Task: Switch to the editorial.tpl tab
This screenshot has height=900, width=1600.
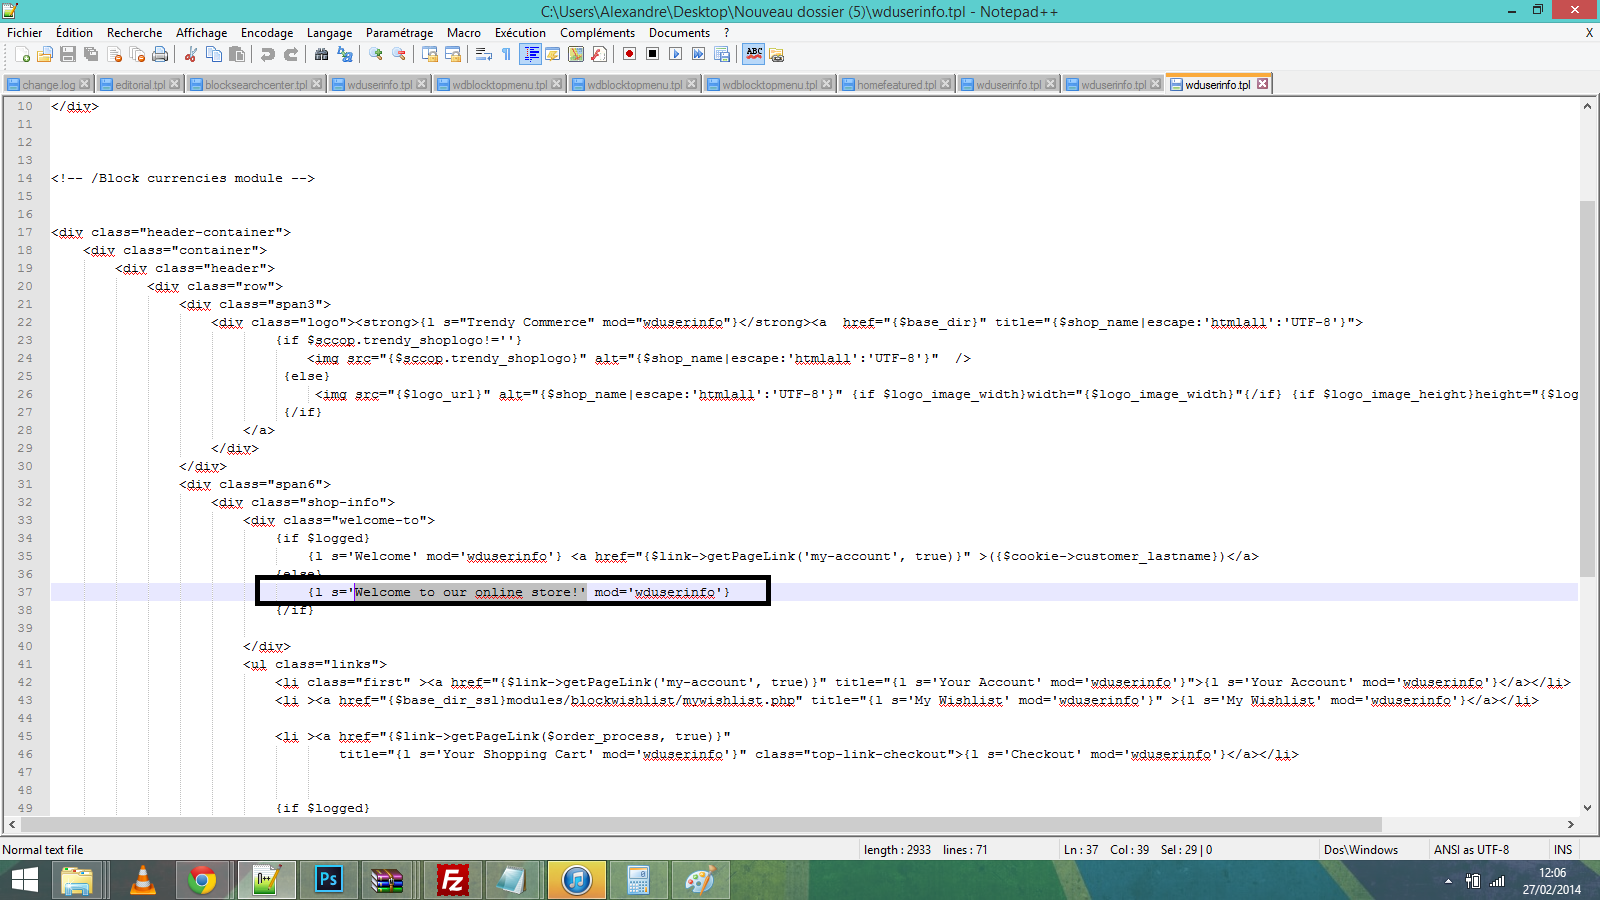Action: tap(140, 85)
